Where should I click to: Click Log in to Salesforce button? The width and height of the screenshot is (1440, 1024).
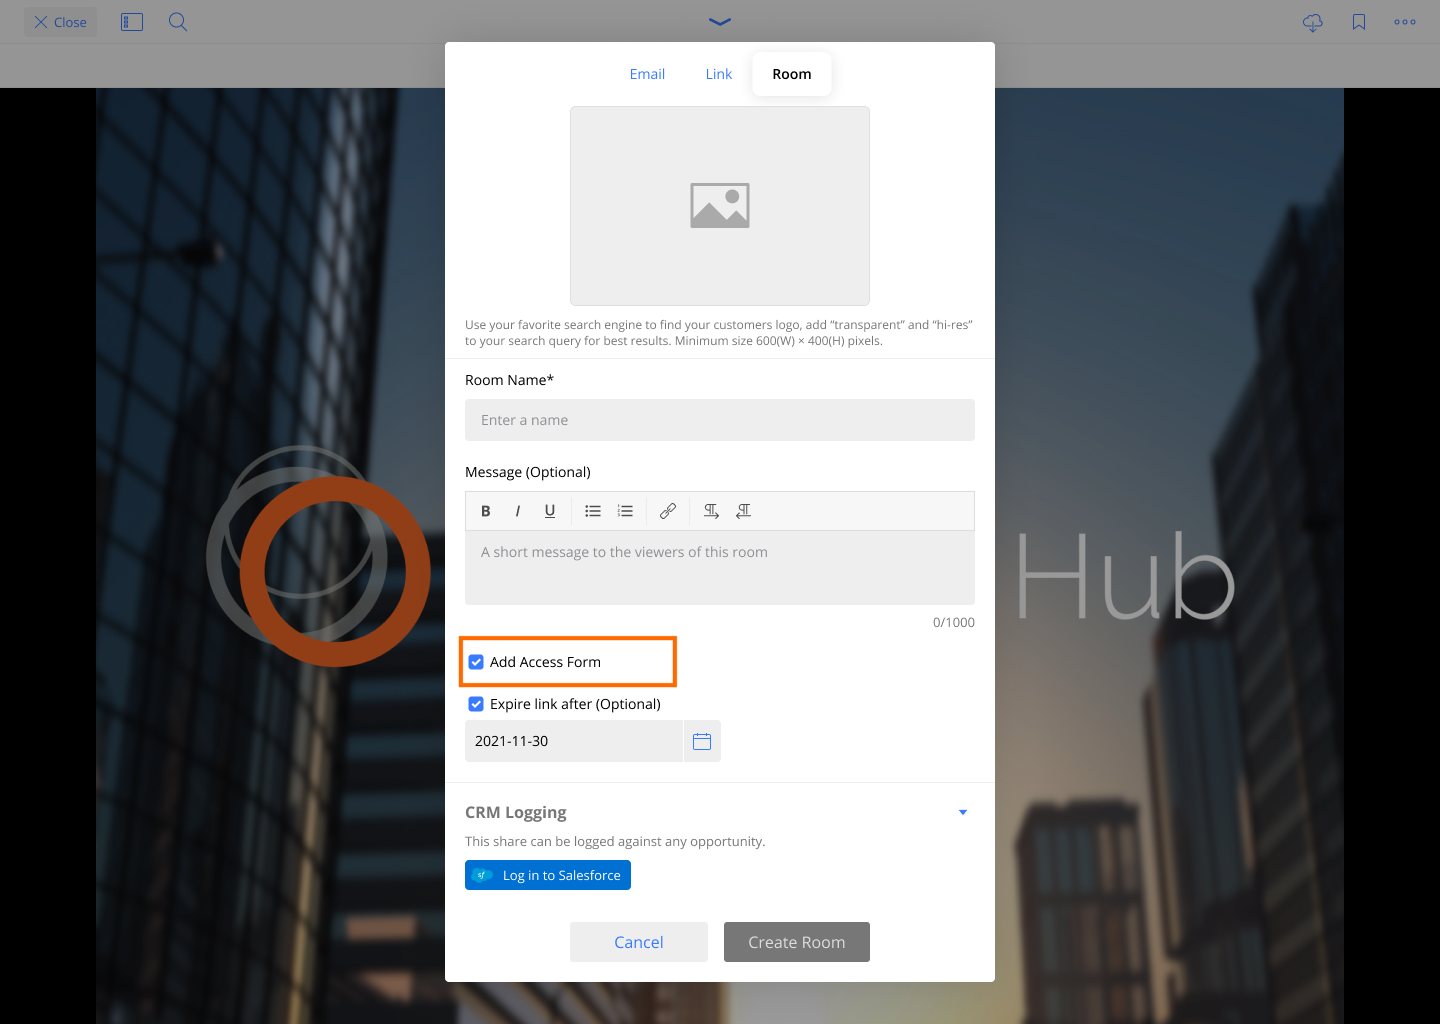[x=548, y=875]
